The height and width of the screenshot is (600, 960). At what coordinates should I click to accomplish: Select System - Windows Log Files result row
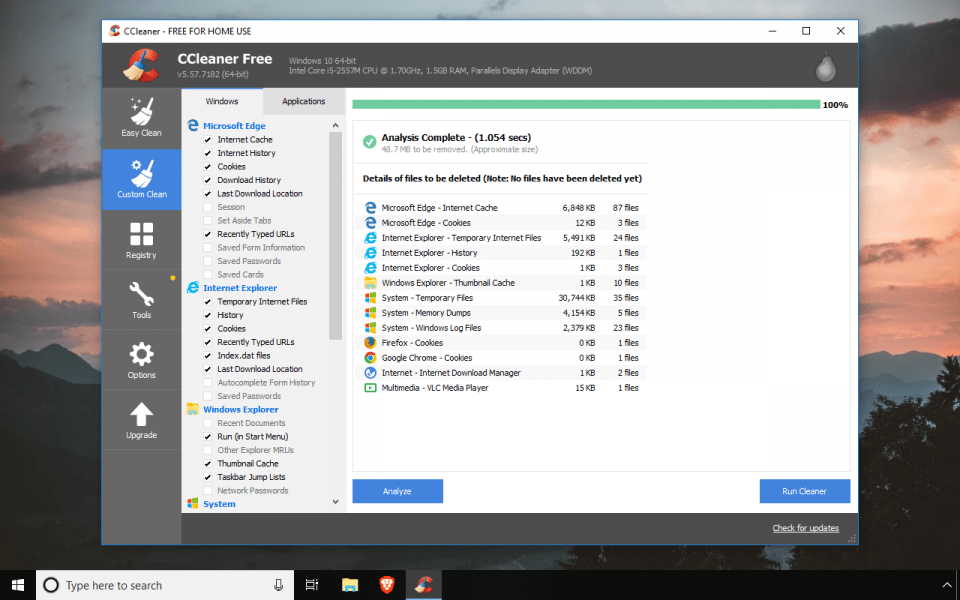coord(501,328)
